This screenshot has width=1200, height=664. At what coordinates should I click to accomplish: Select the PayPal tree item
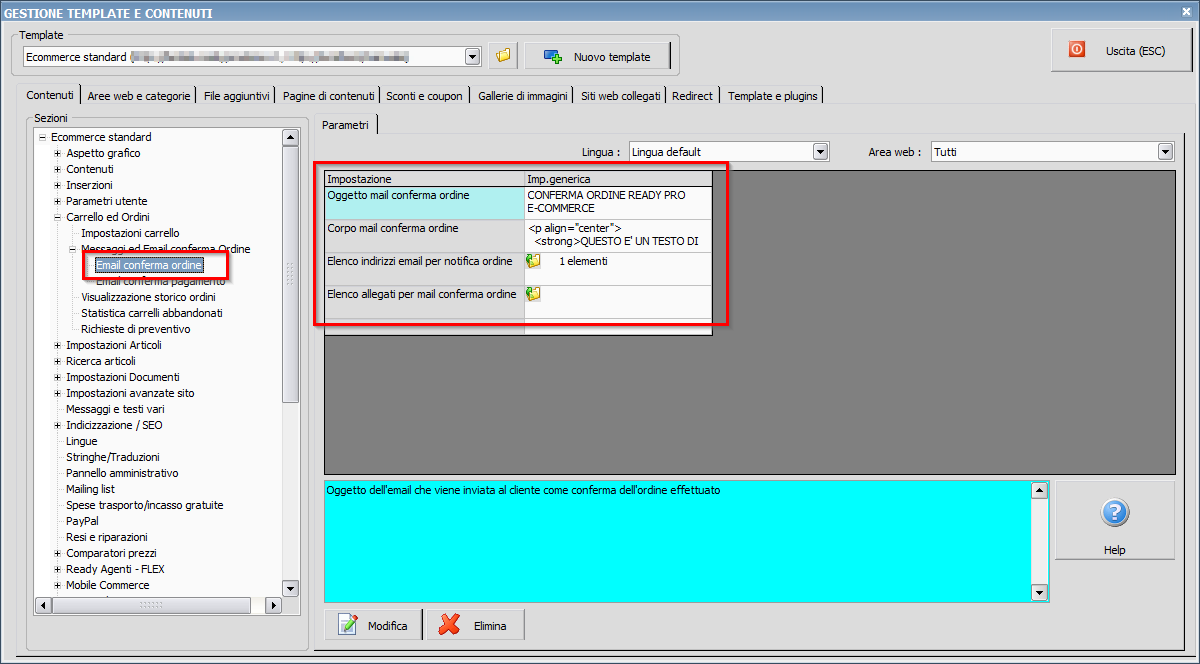[82, 521]
